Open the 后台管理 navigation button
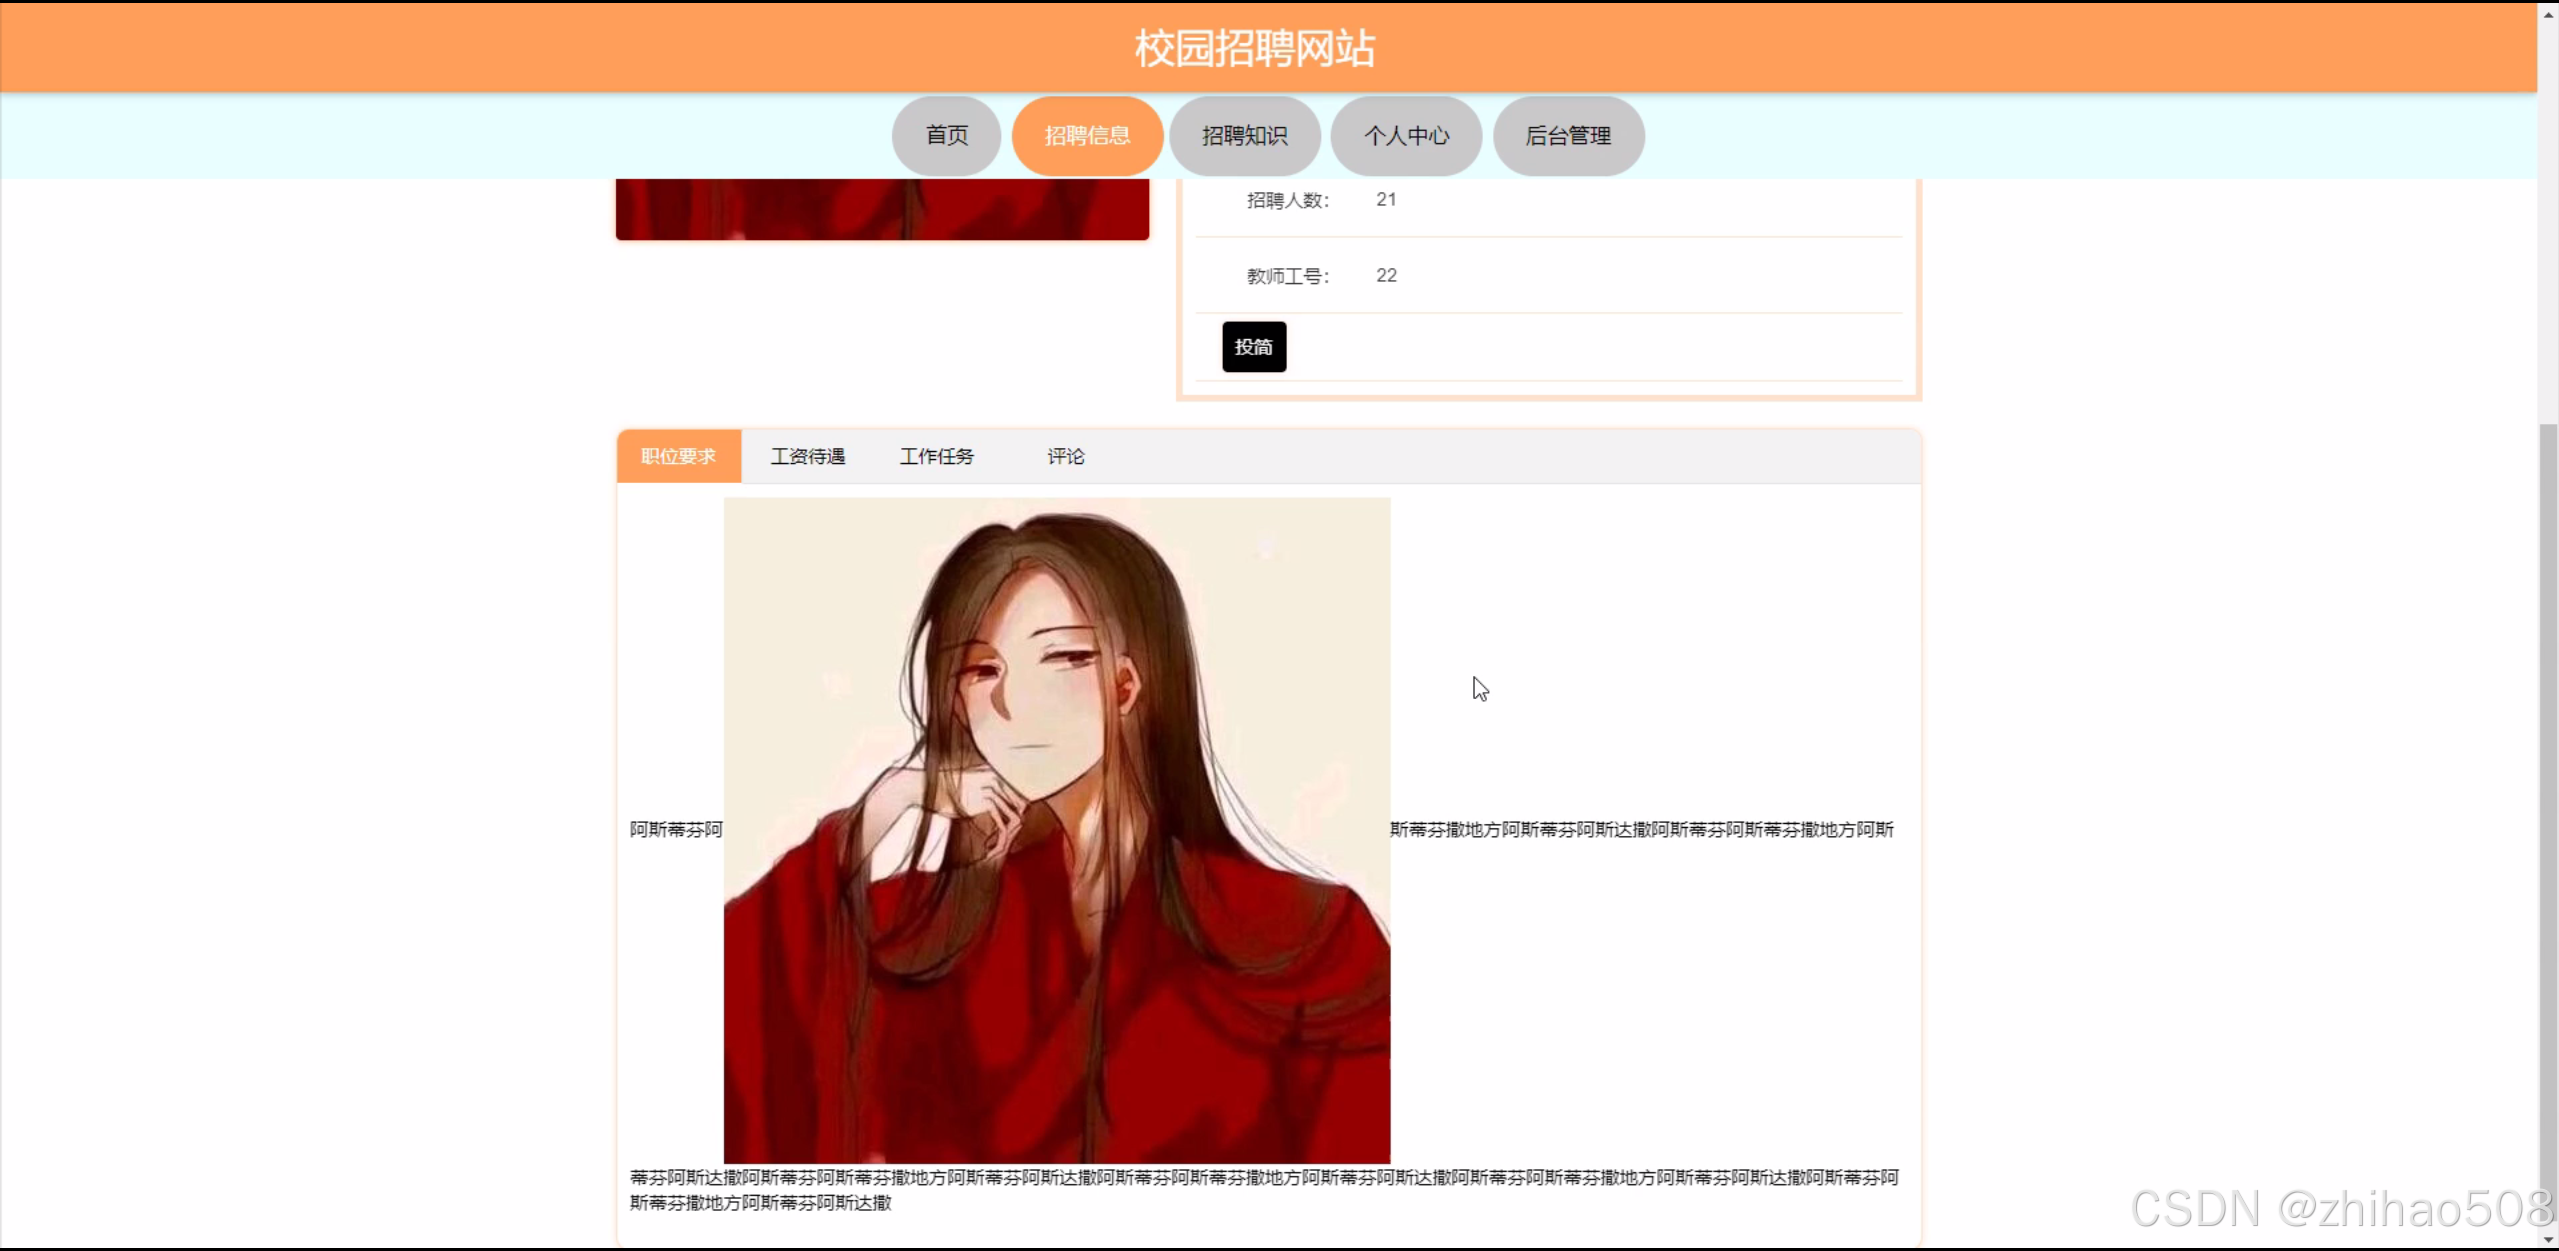This screenshot has width=2559, height=1251. pyautogui.click(x=1568, y=136)
